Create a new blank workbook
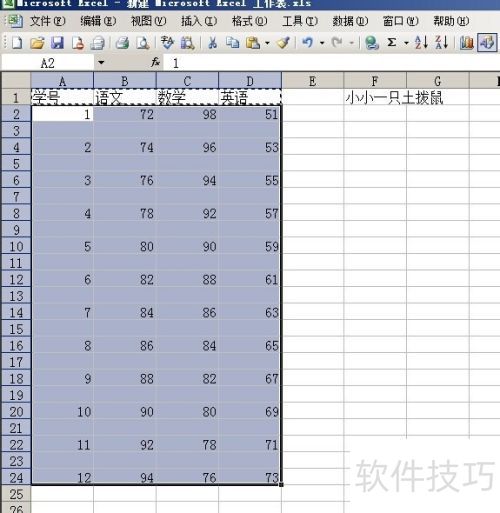This screenshot has width=500, height=513. [x=17, y=43]
